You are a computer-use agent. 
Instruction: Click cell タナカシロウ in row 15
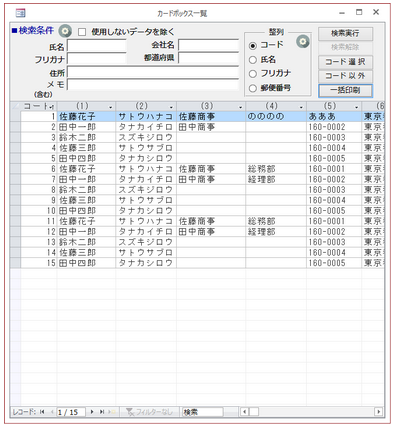click(x=146, y=263)
